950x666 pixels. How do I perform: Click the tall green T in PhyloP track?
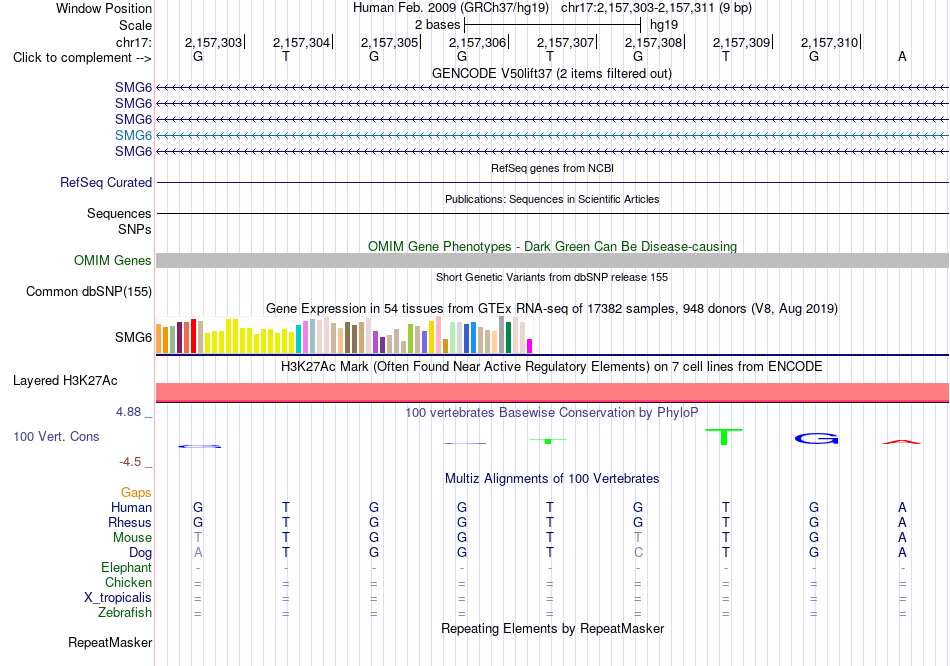[x=724, y=436]
